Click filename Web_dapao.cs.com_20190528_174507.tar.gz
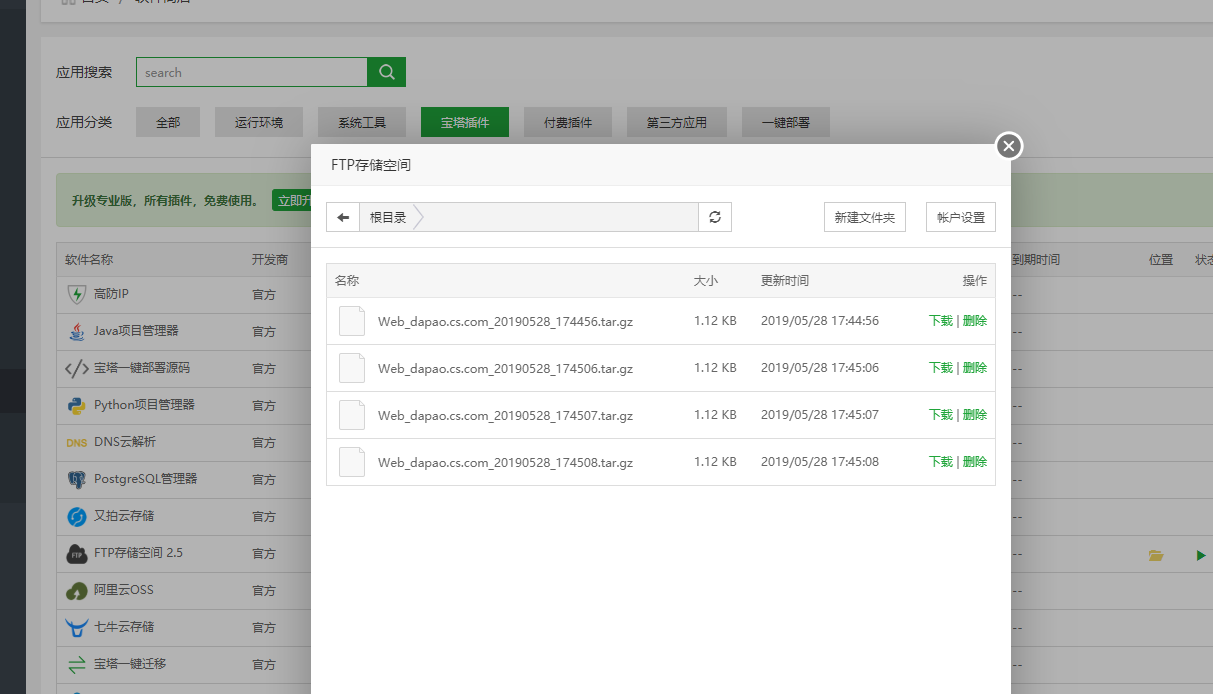The height and width of the screenshot is (694, 1213). point(505,416)
